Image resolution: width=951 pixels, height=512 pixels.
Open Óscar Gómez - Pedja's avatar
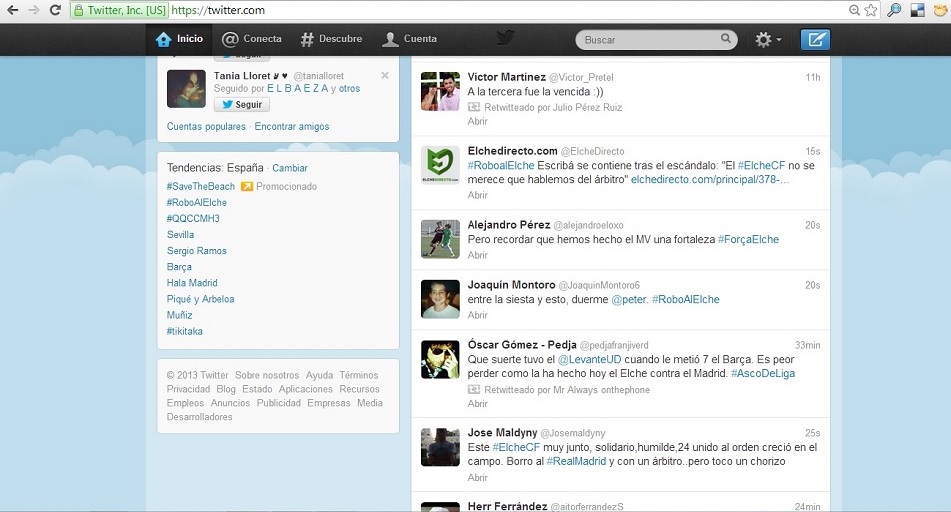point(440,359)
